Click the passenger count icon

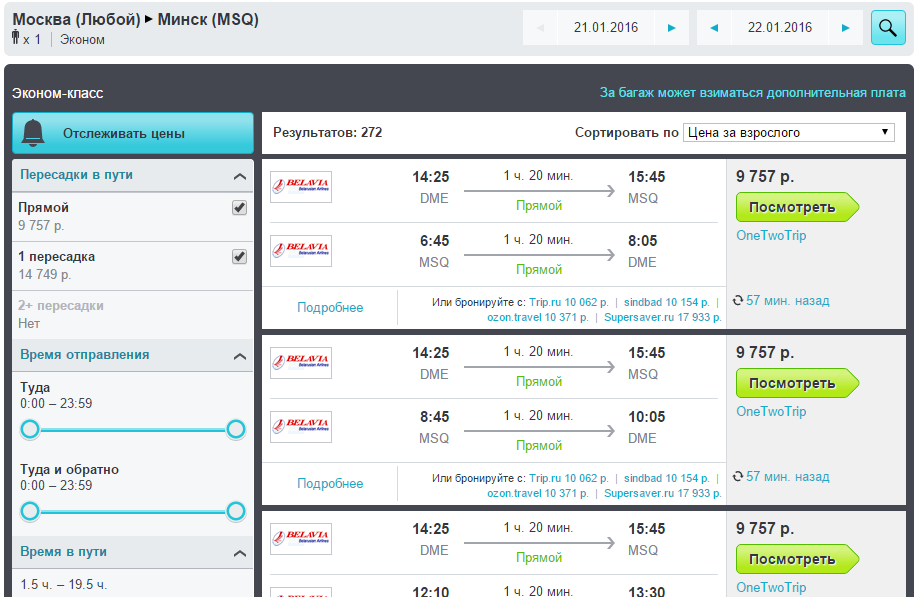point(16,37)
